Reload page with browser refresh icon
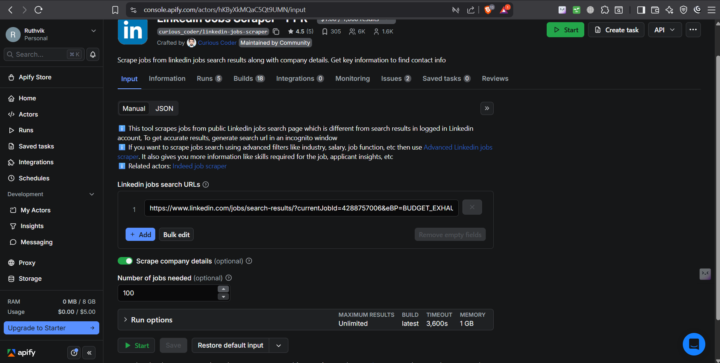This screenshot has width=720, height=363. point(39,10)
